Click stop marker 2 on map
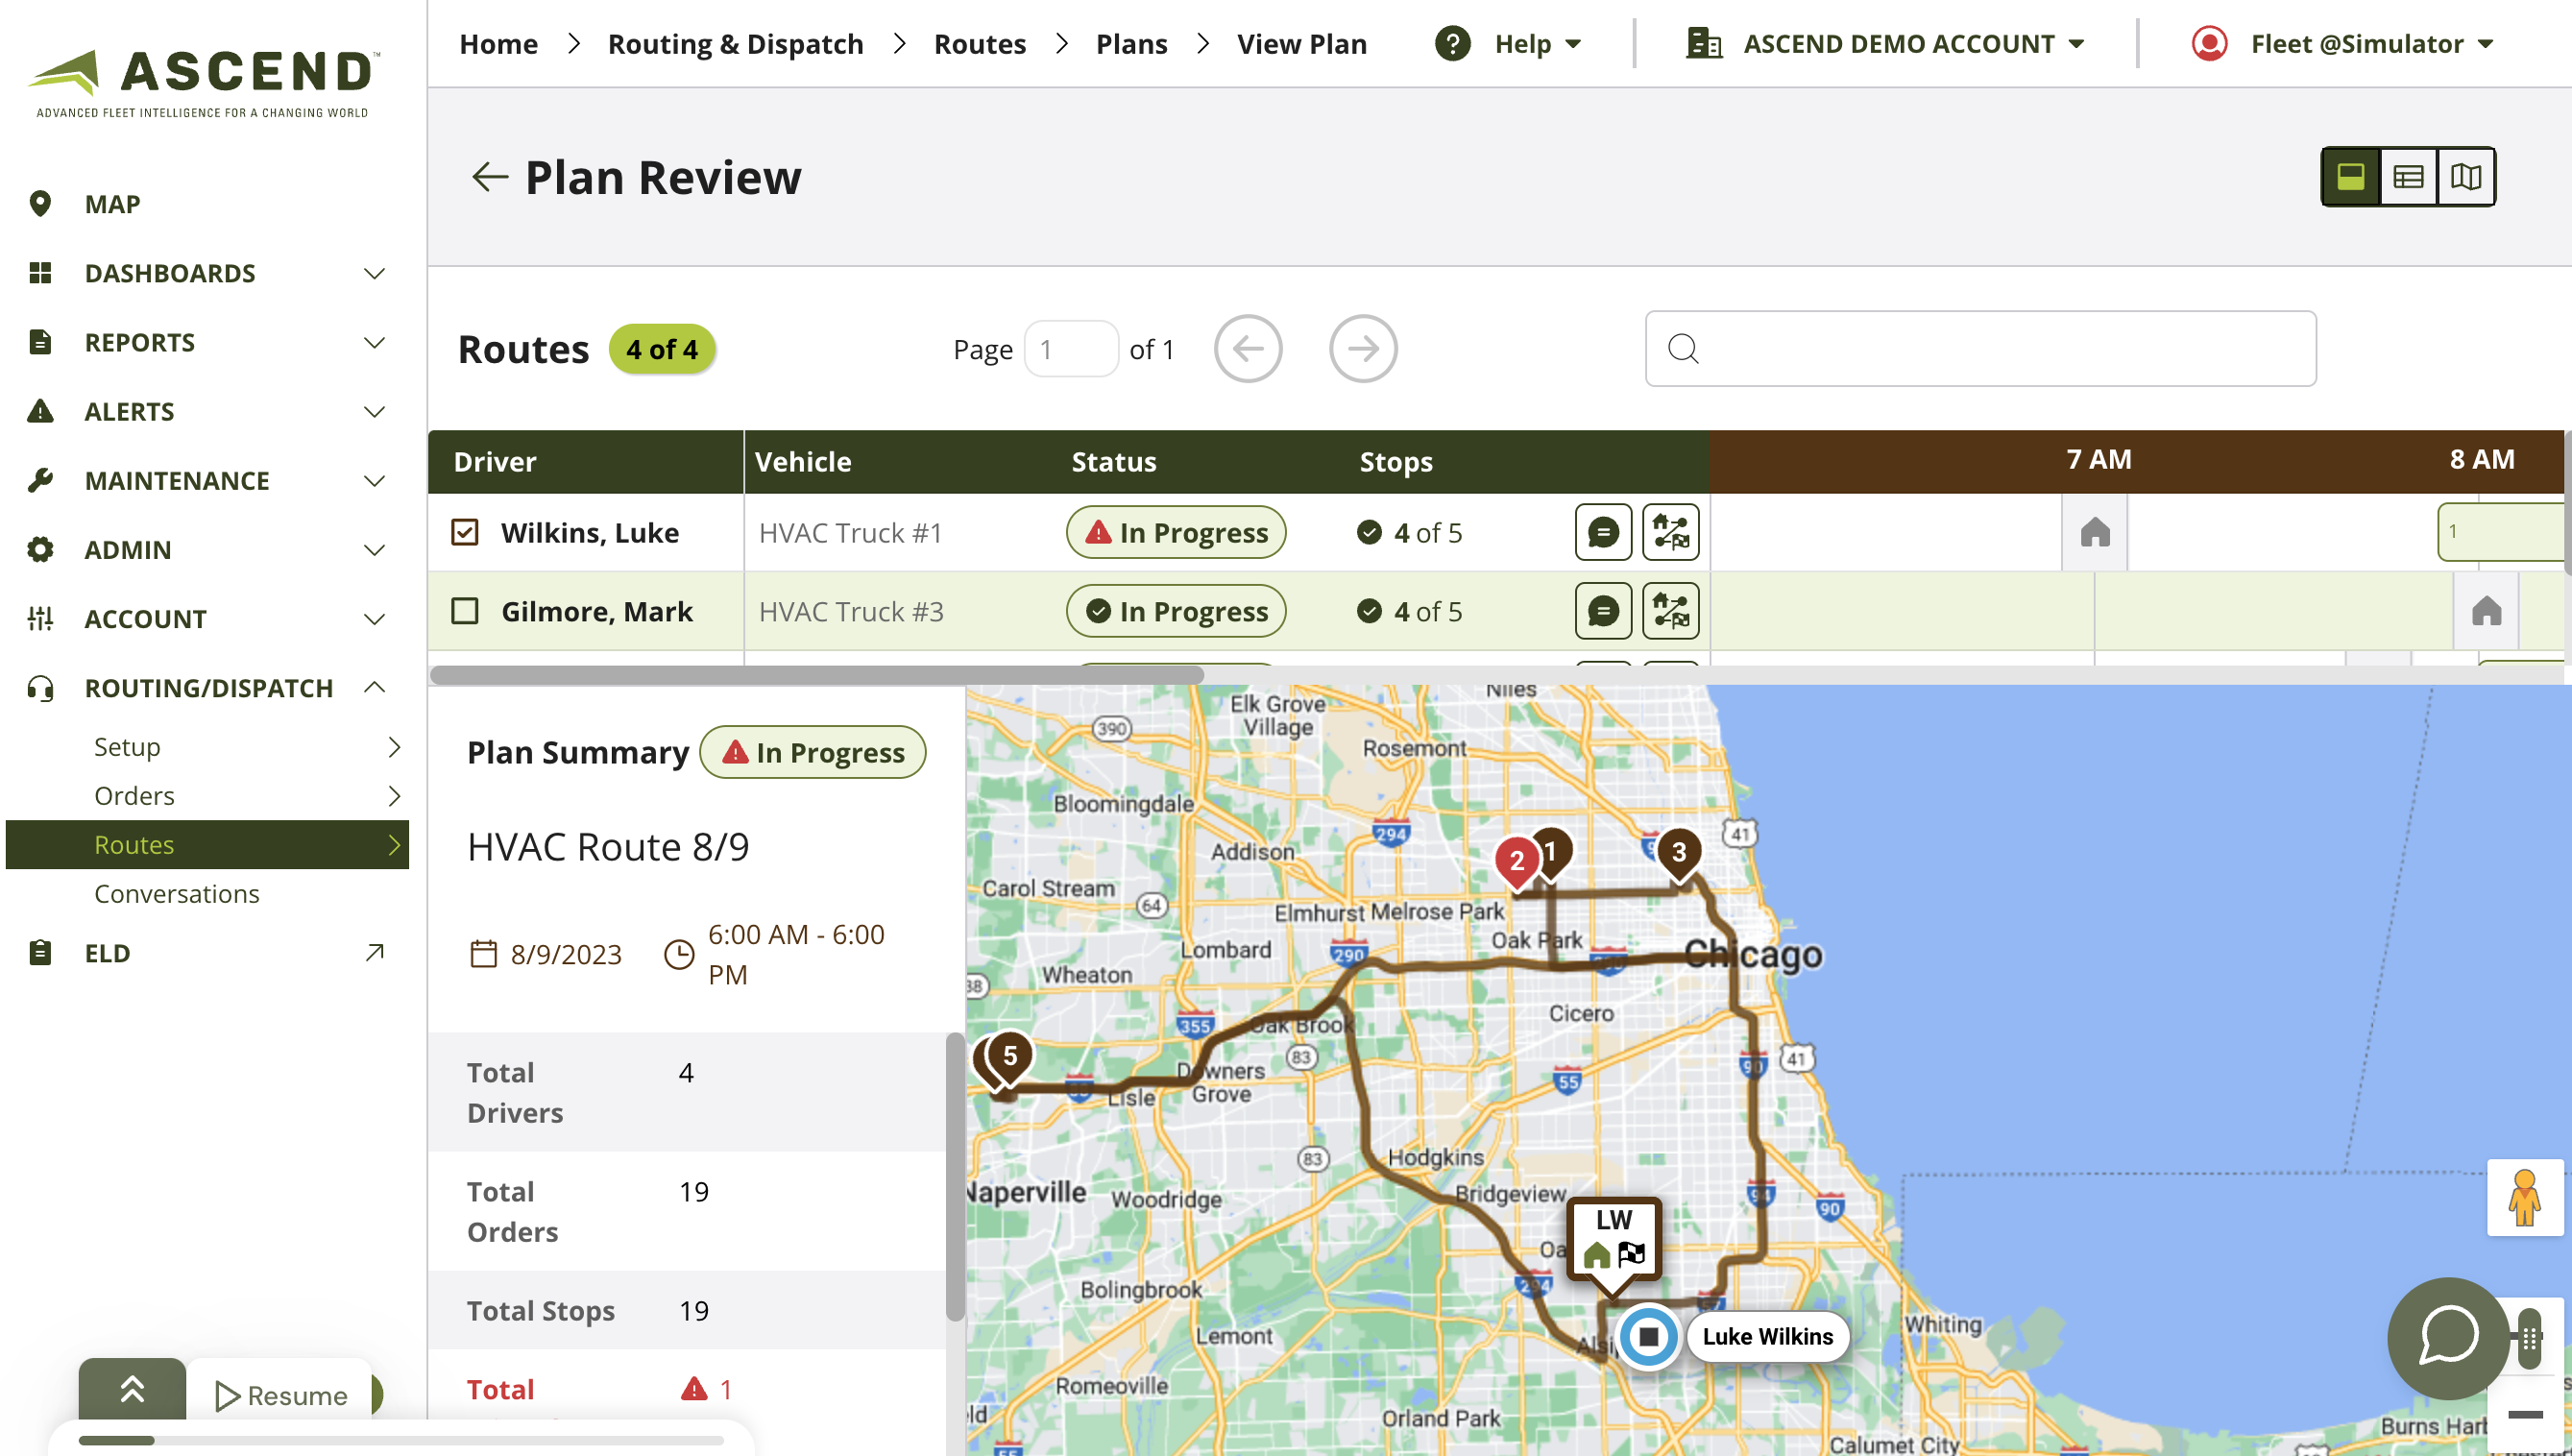The image size is (2572, 1456). click(x=1516, y=861)
